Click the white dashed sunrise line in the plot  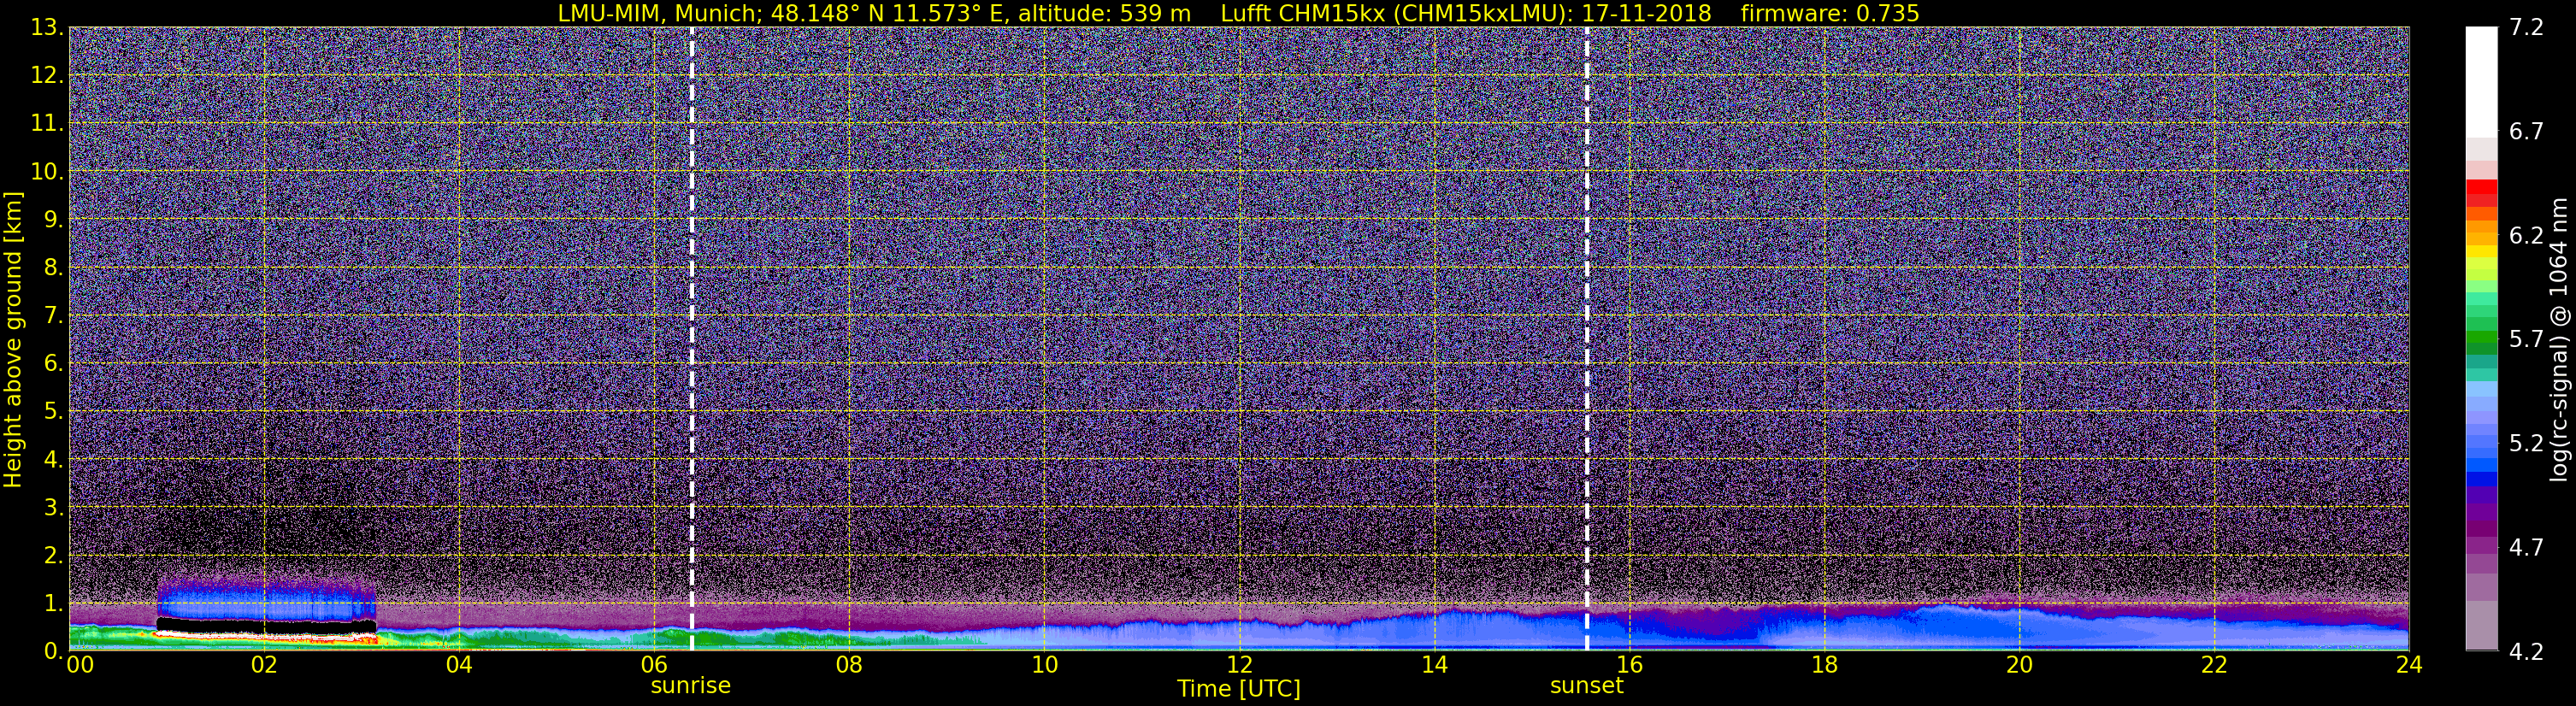[x=692, y=339]
